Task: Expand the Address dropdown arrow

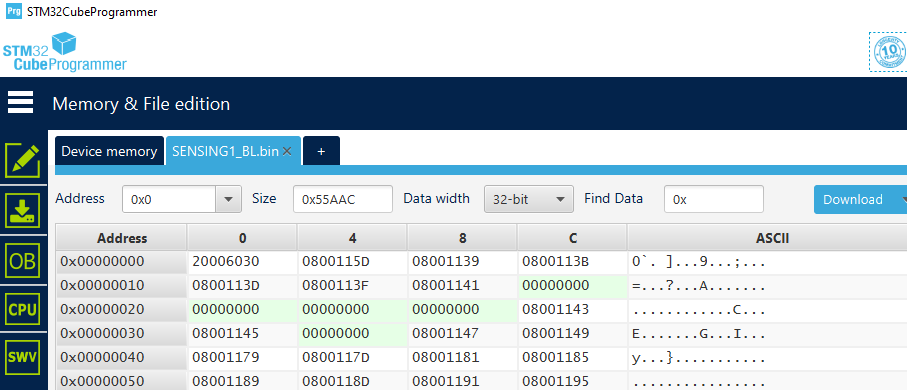Action: [x=228, y=200]
